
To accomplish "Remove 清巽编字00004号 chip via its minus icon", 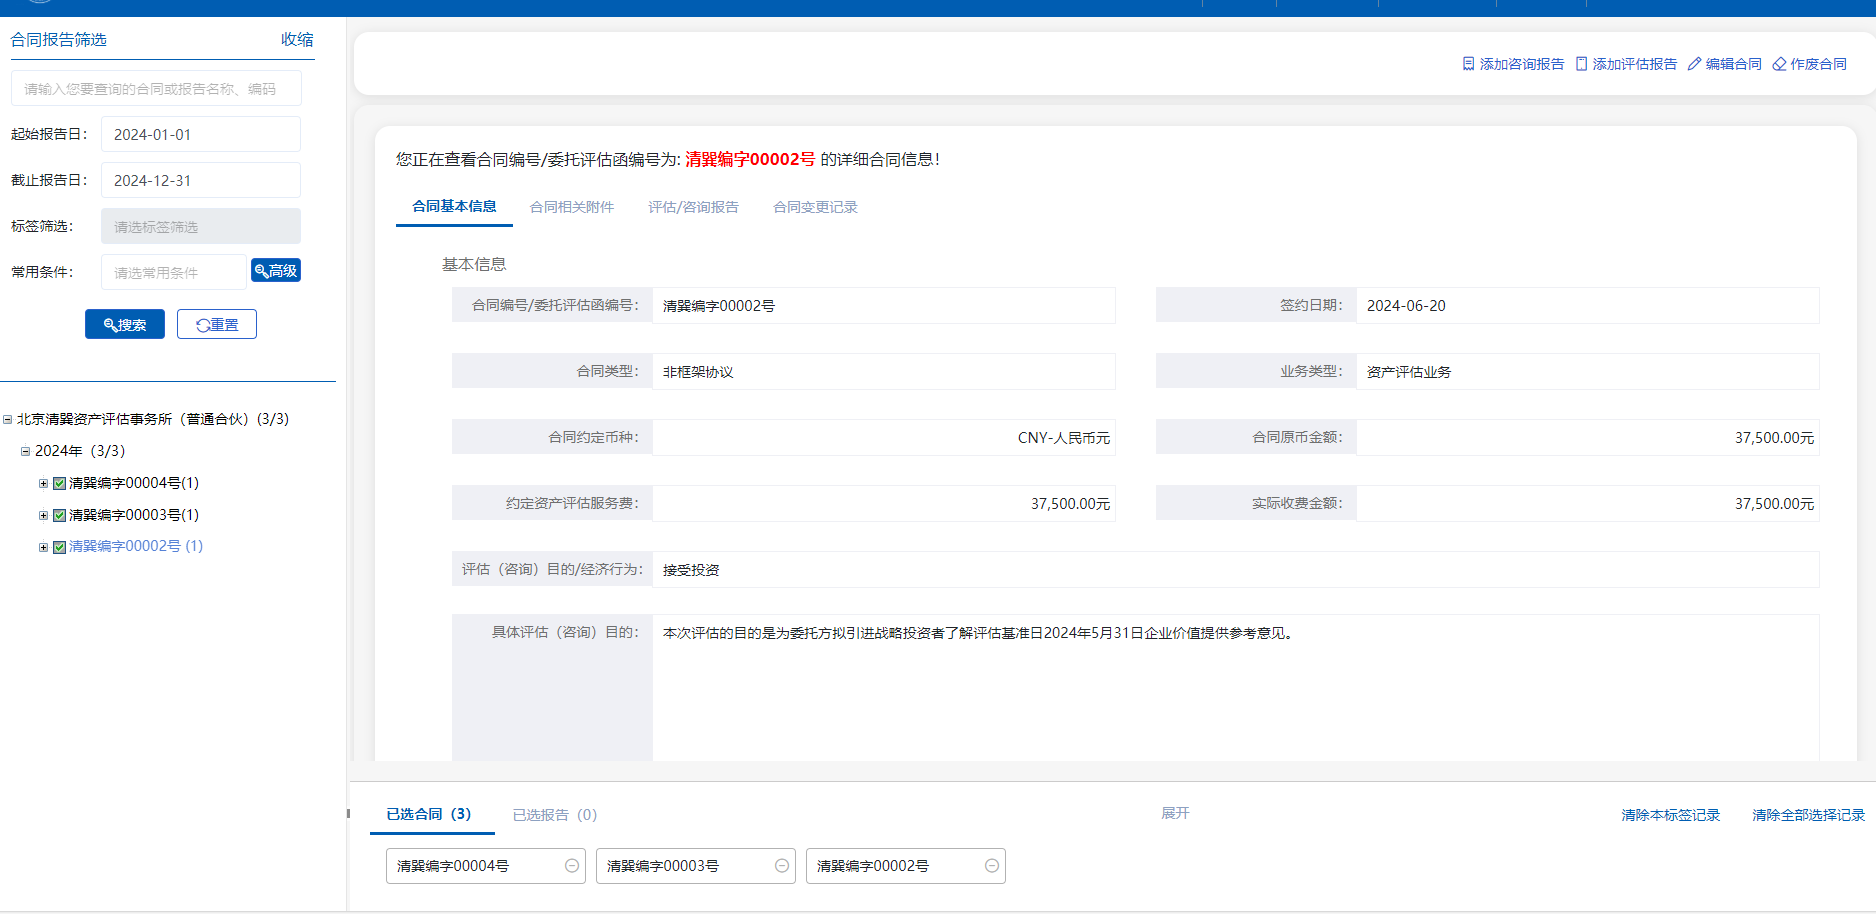I will (x=572, y=866).
